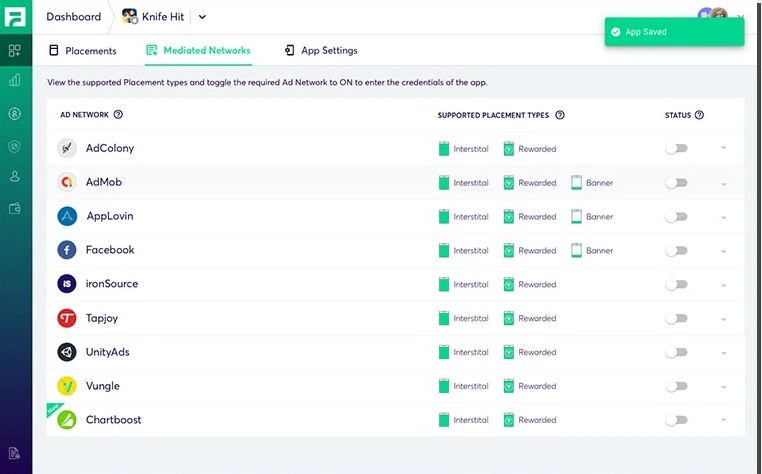
Task: Click the AppLovin Banner label
Action: (x=600, y=217)
